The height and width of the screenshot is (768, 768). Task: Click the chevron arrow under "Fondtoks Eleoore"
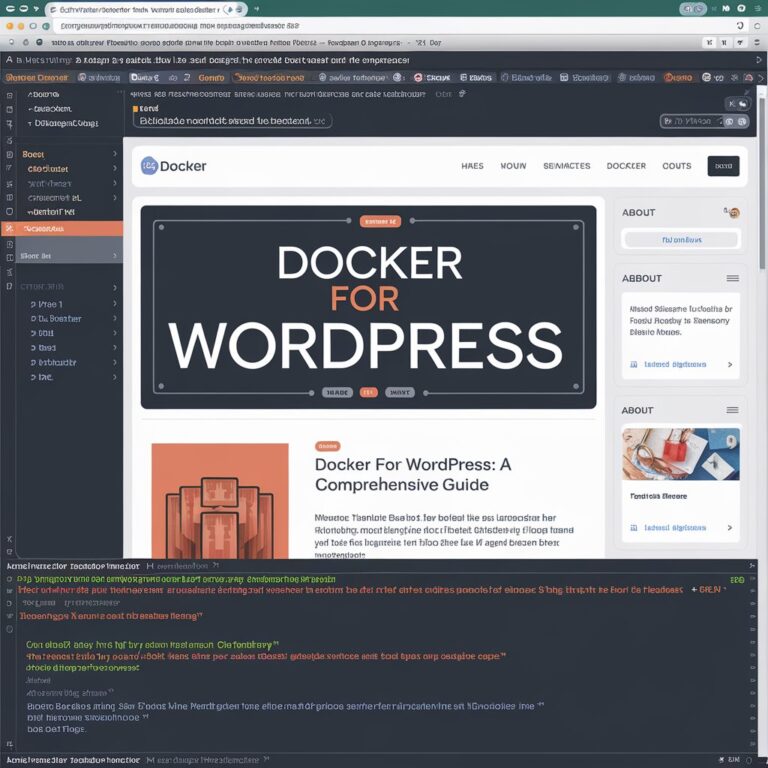tap(730, 528)
